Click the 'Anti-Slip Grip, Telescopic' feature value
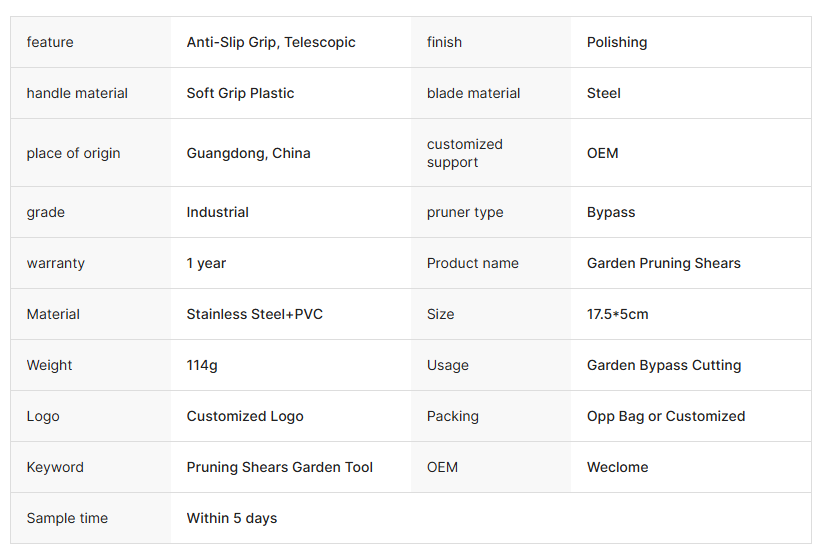 271,42
